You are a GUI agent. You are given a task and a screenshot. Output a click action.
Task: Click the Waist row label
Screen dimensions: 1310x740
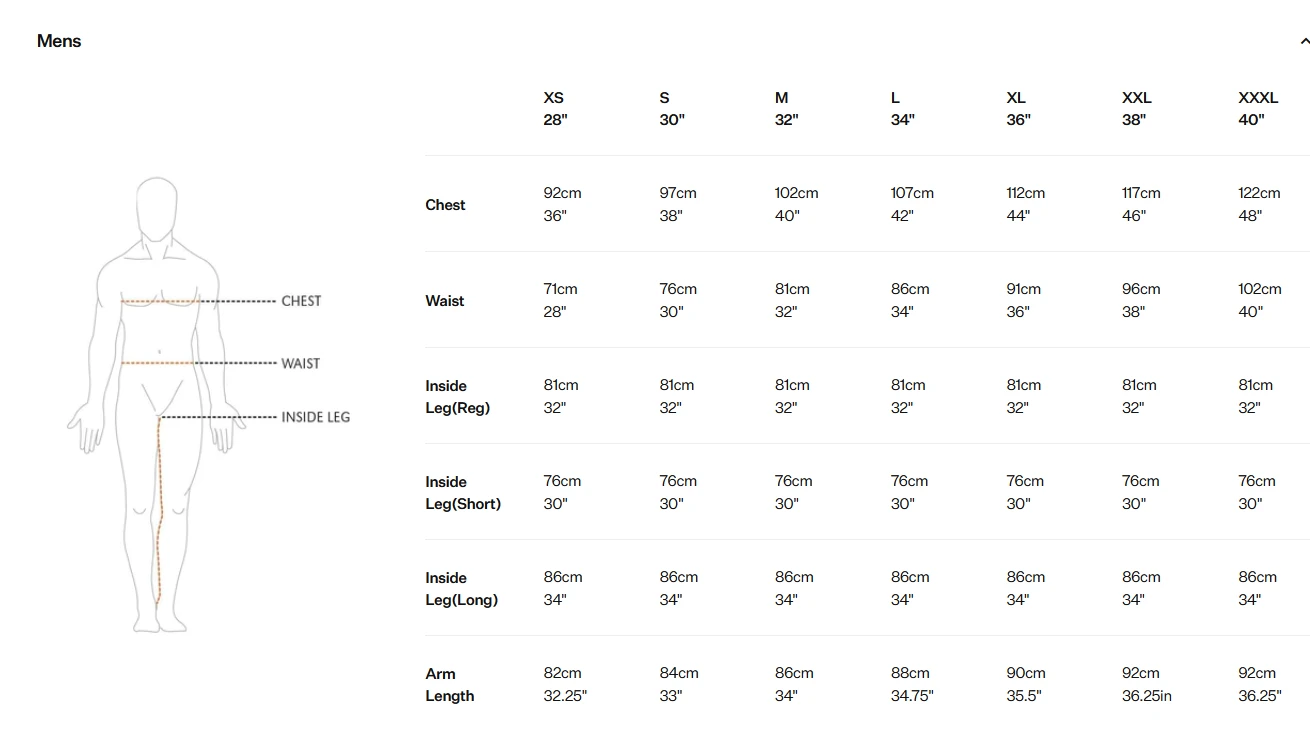click(x=444, y=301)
